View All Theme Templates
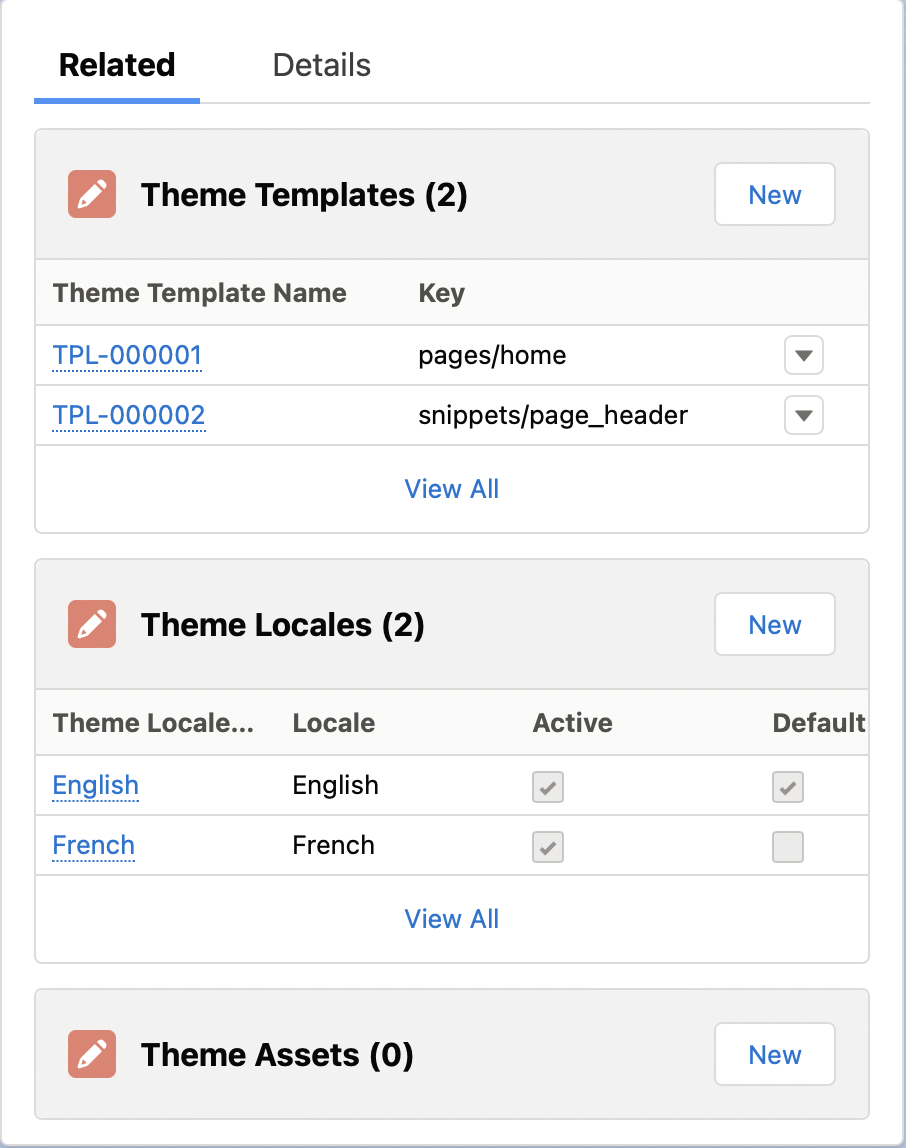Viewport: 906px width, 1148px height. tap(452, 488)
